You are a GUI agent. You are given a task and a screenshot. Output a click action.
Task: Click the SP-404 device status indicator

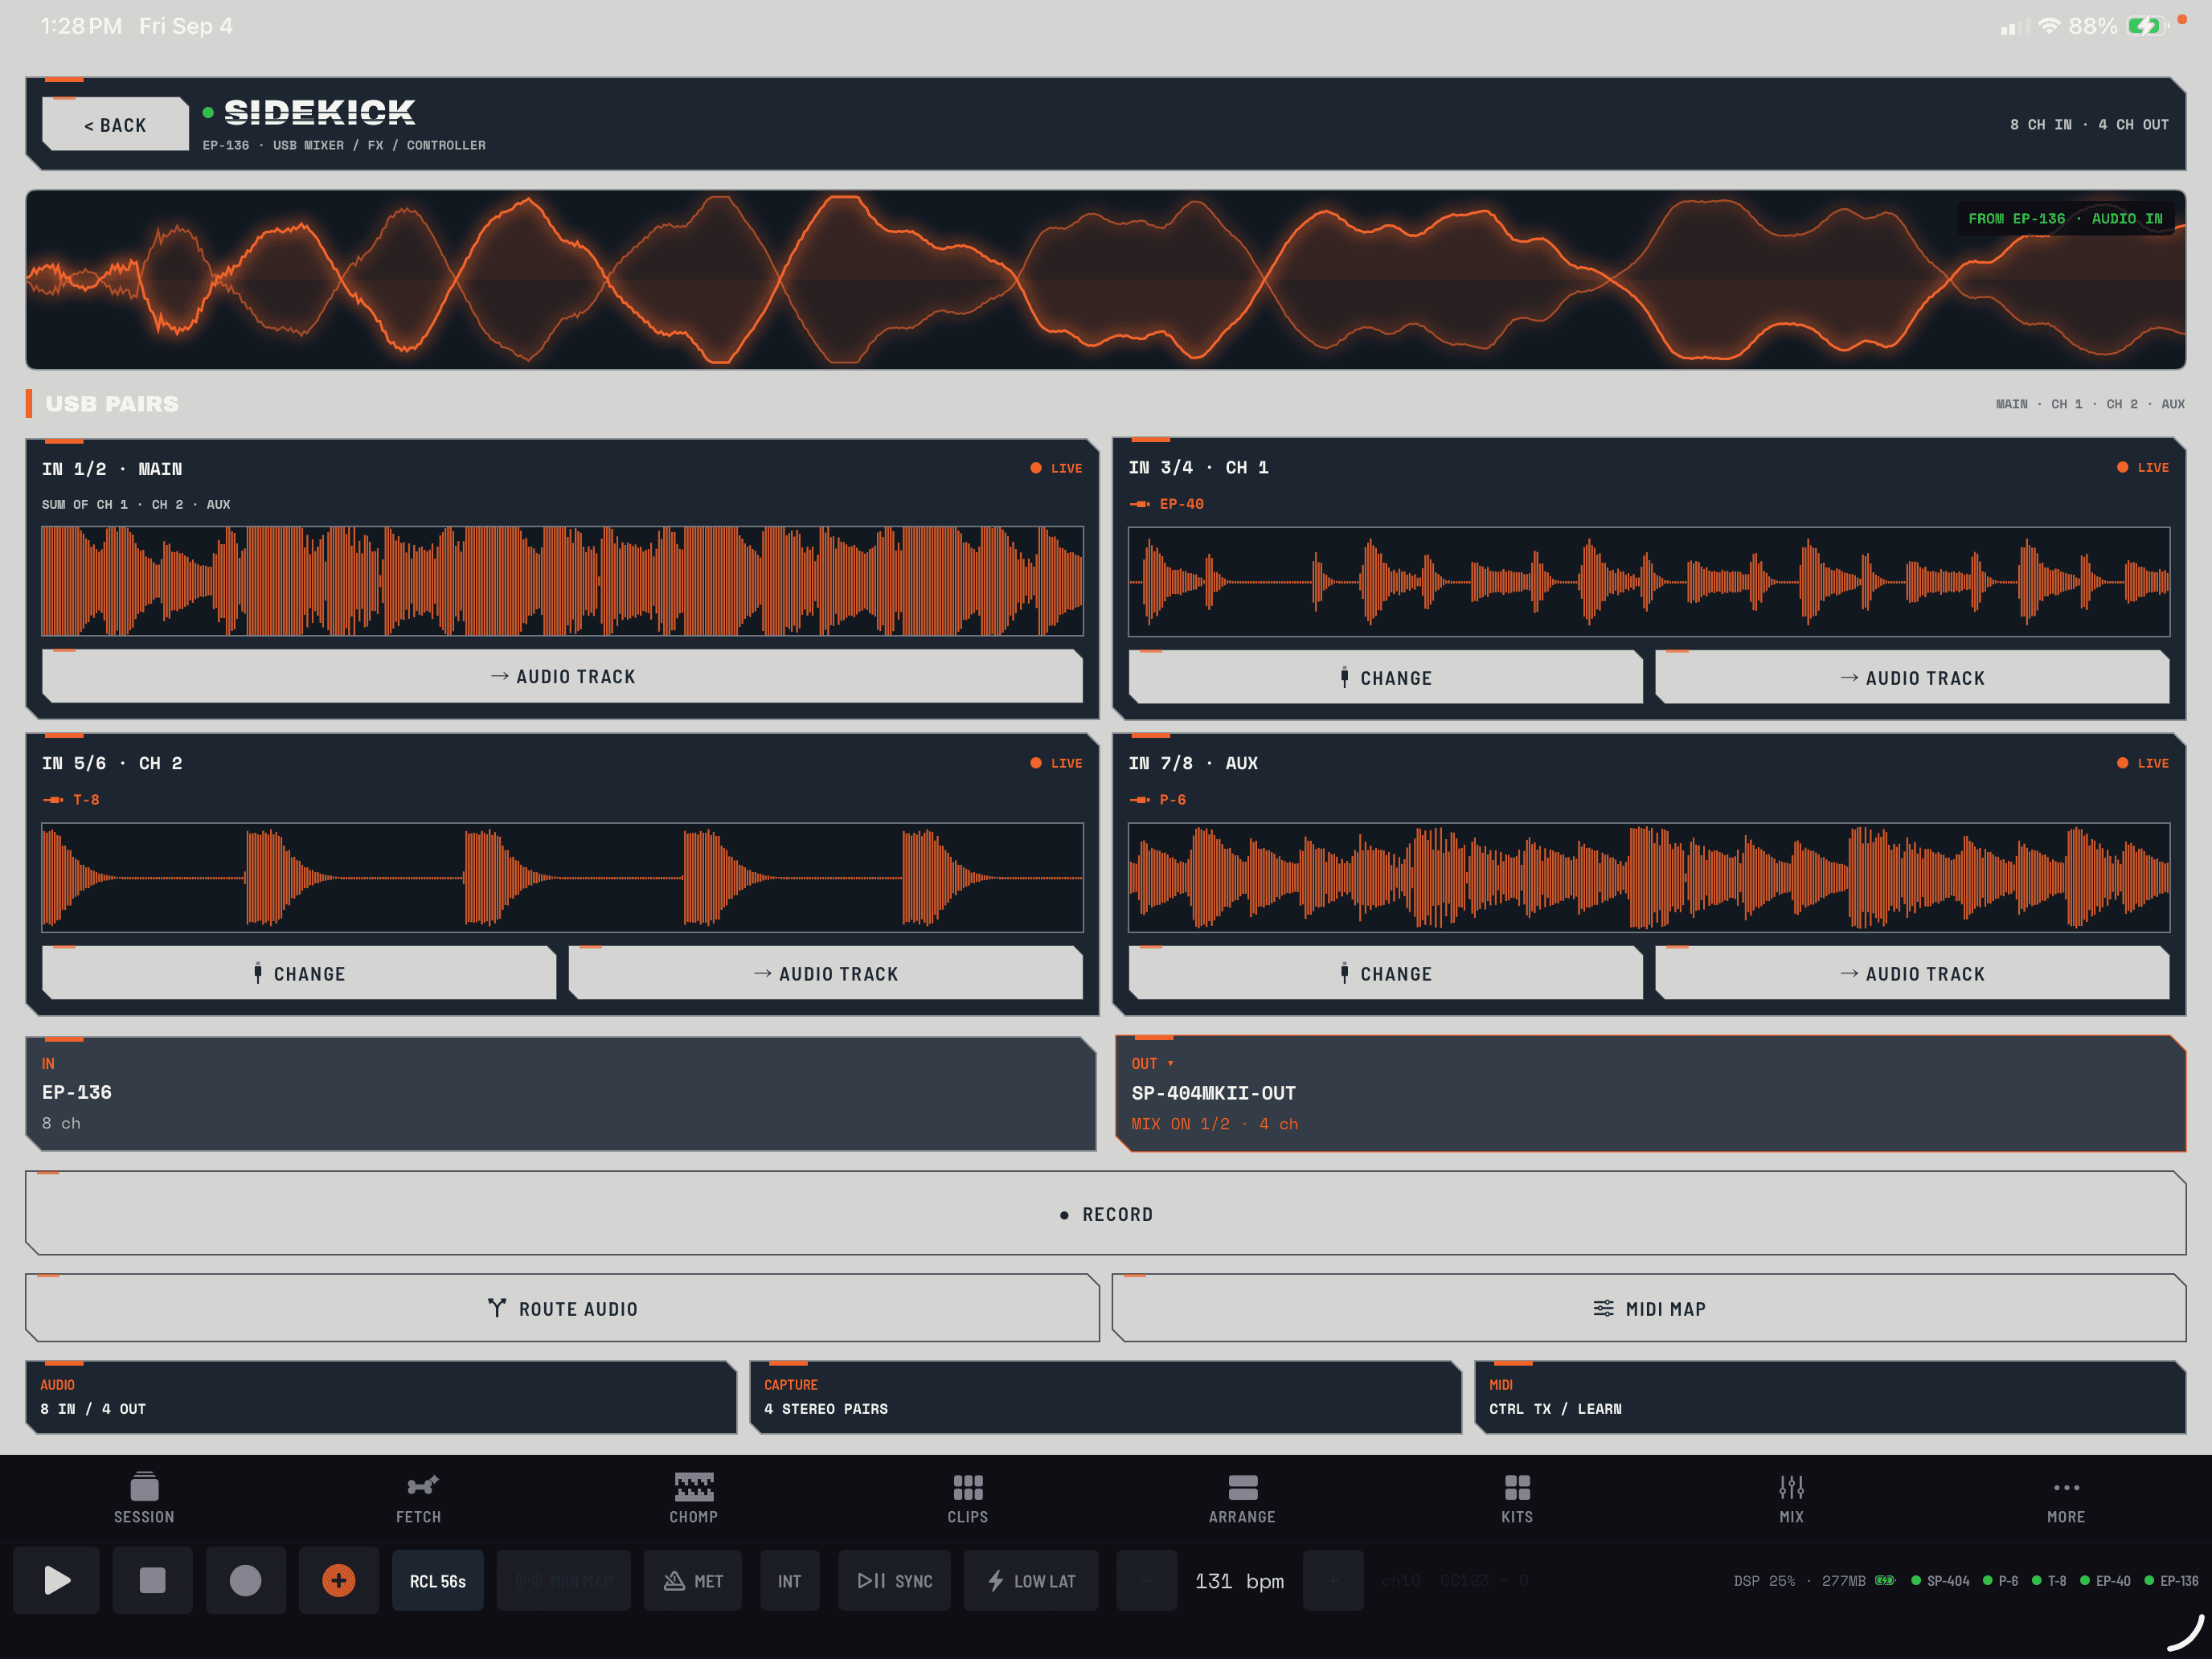1940,1581
